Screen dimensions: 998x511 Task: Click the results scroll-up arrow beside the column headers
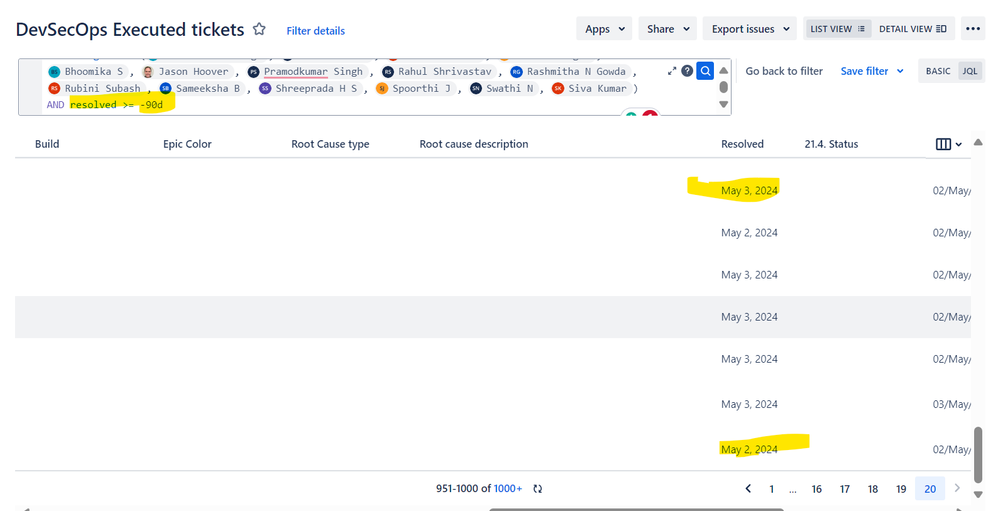pyautogui.click(x=978, y=143)
